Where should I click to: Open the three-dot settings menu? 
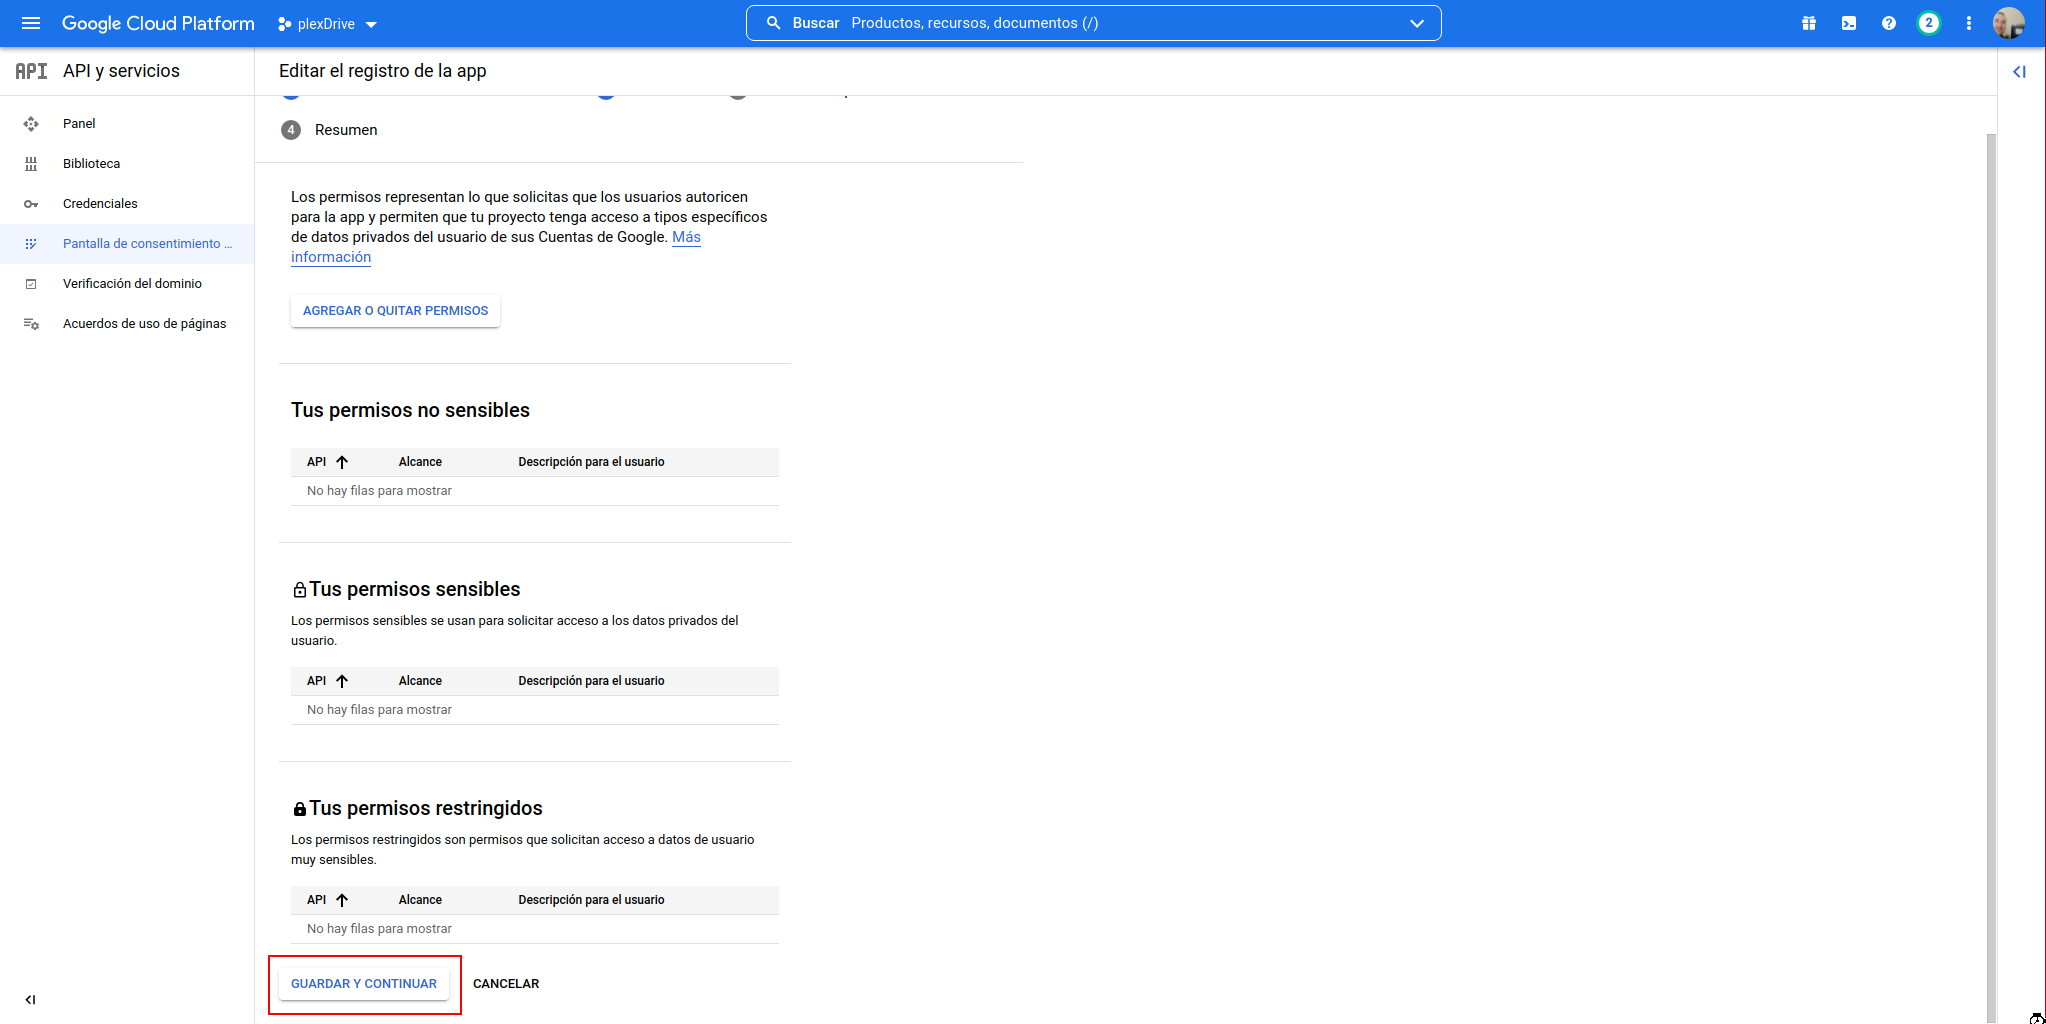click(x=1968, y=23)
